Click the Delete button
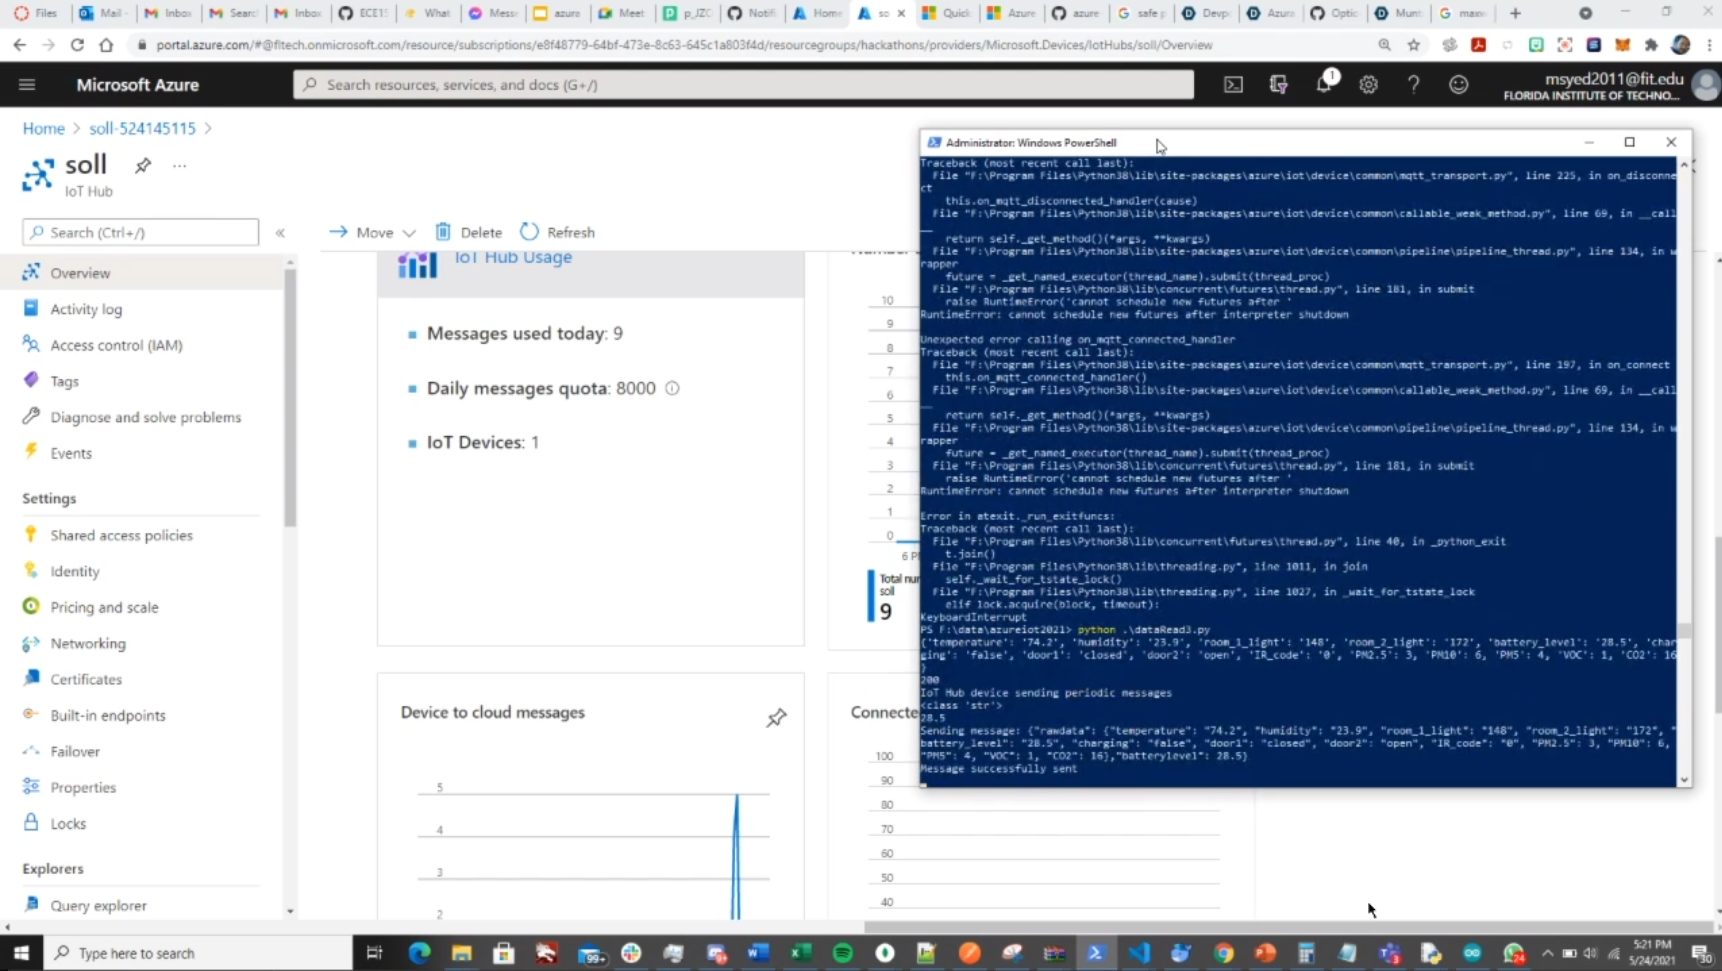The width and height of the screenshot is (1722, 971). [x=468, y=232]
